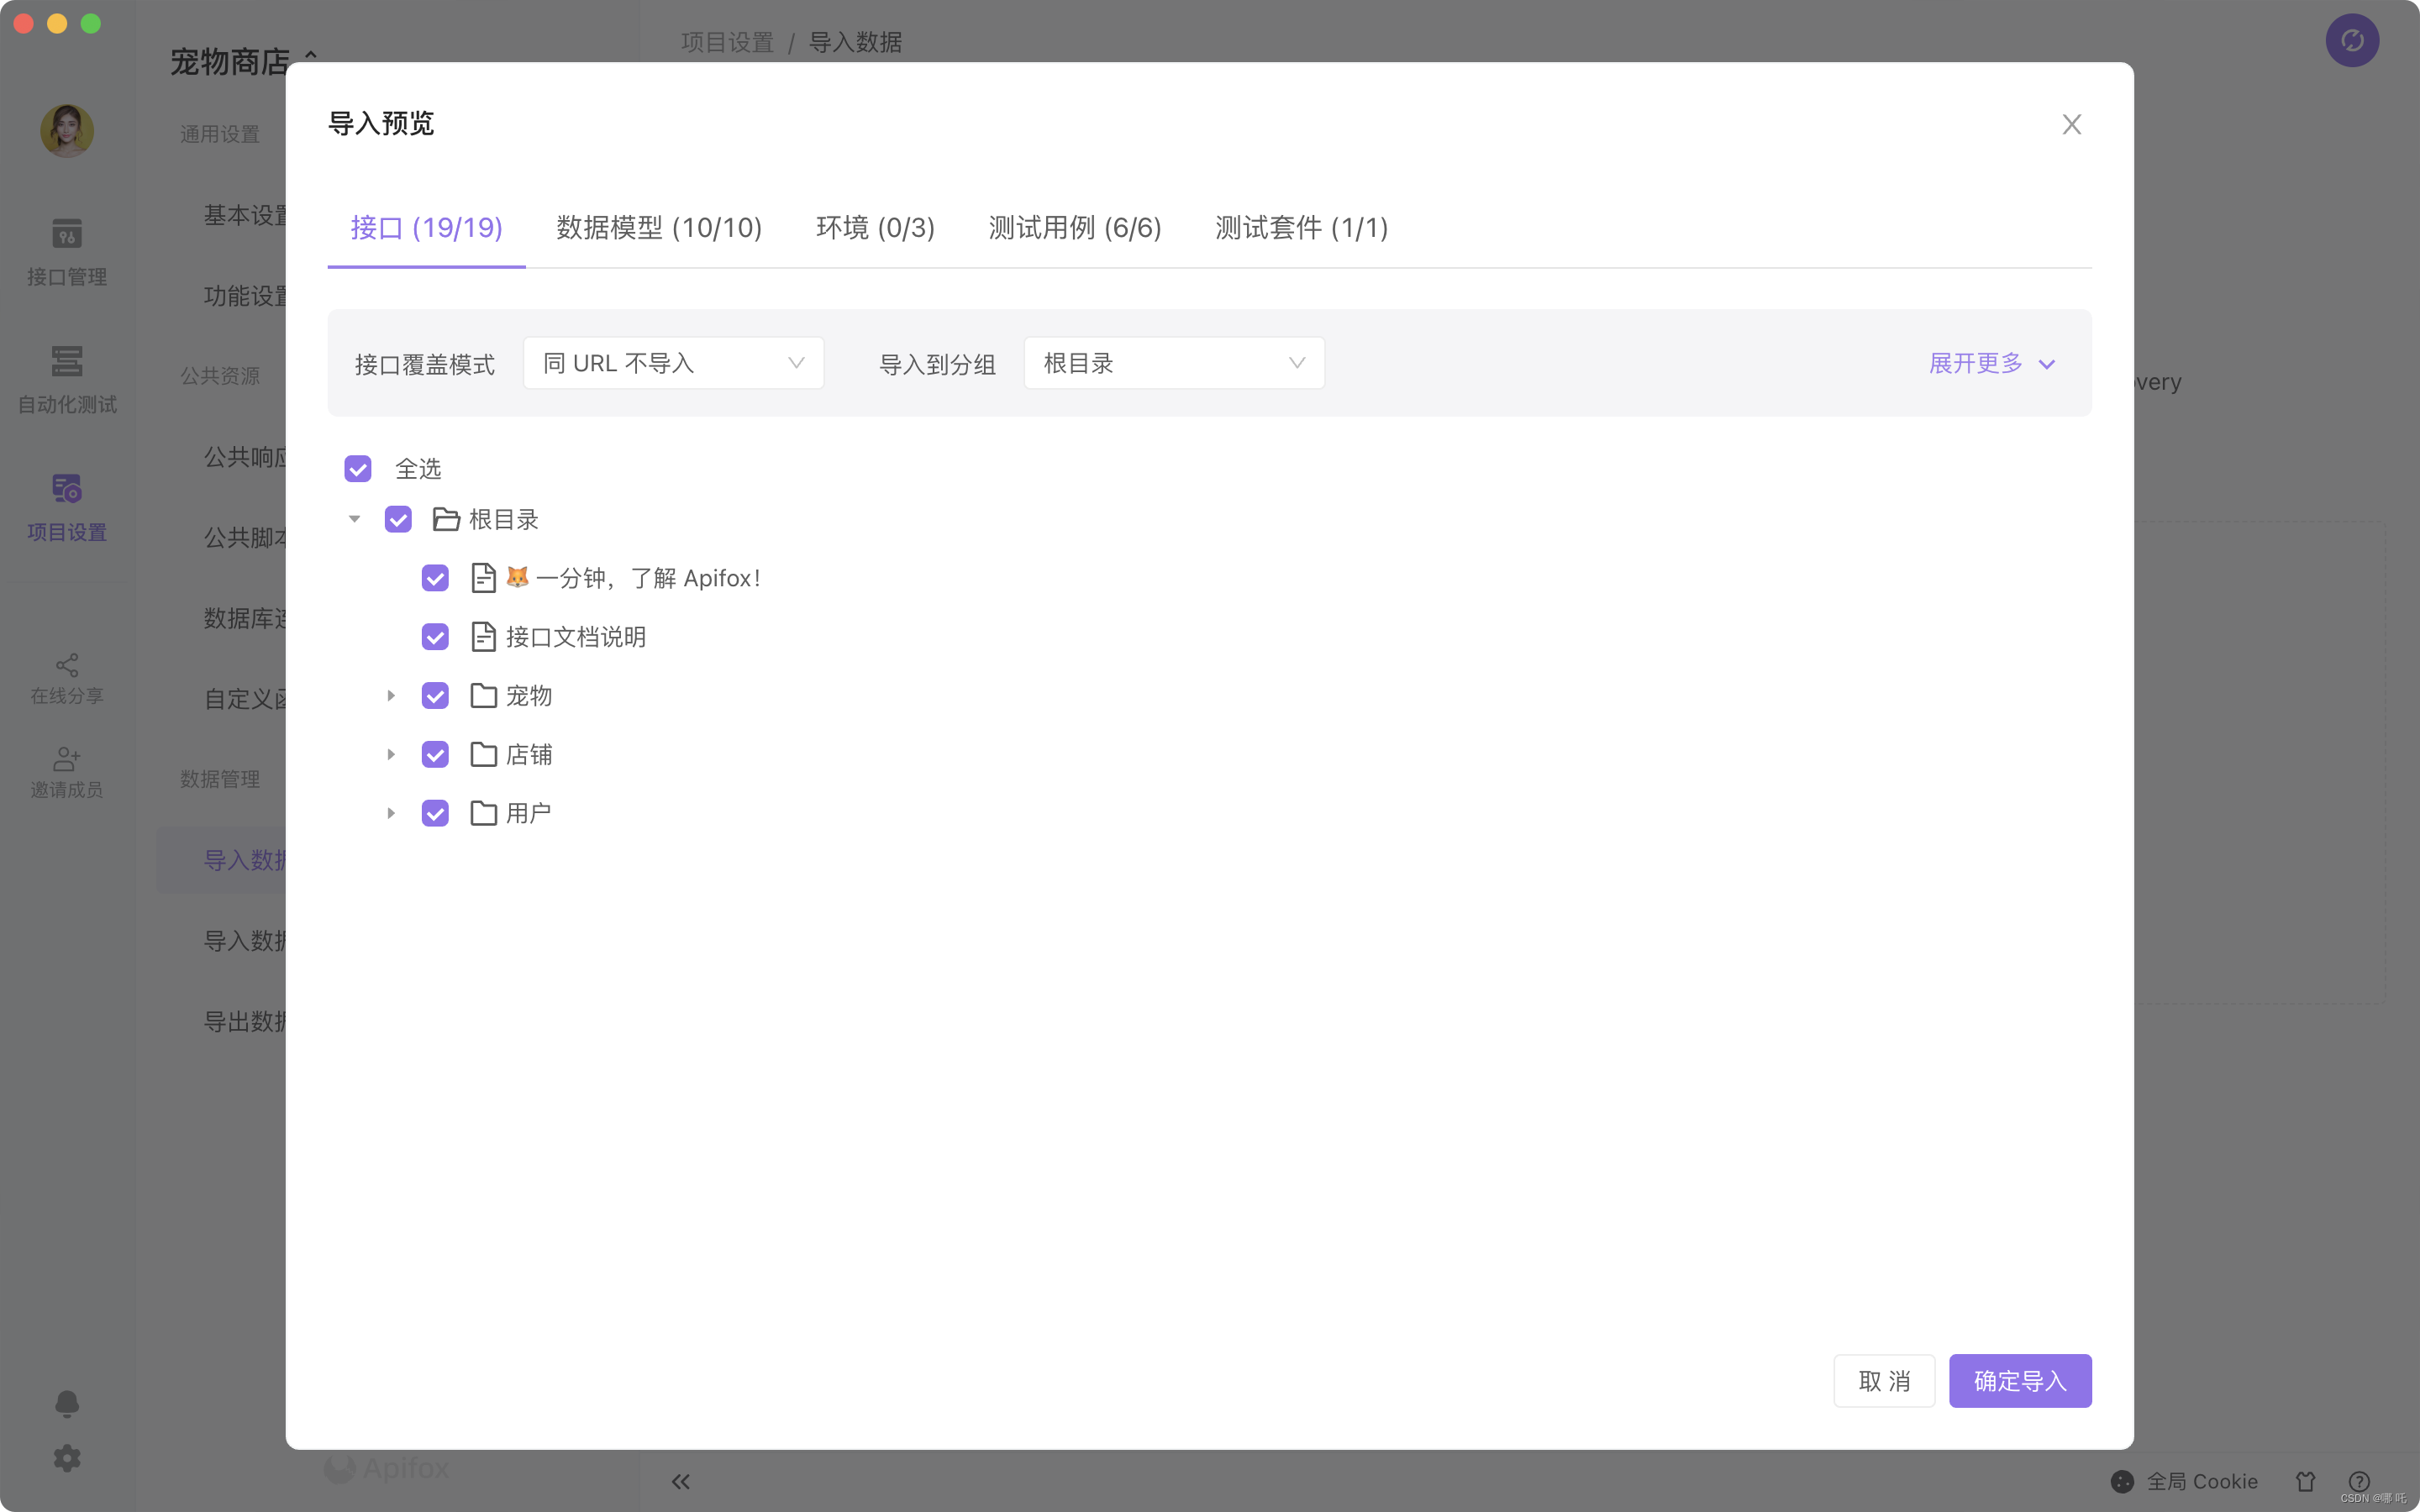Open the 接口覆盖模式 dropdown
Image resolution: width=2420 pixels, height=1512 pixels.
coord(672,362)
